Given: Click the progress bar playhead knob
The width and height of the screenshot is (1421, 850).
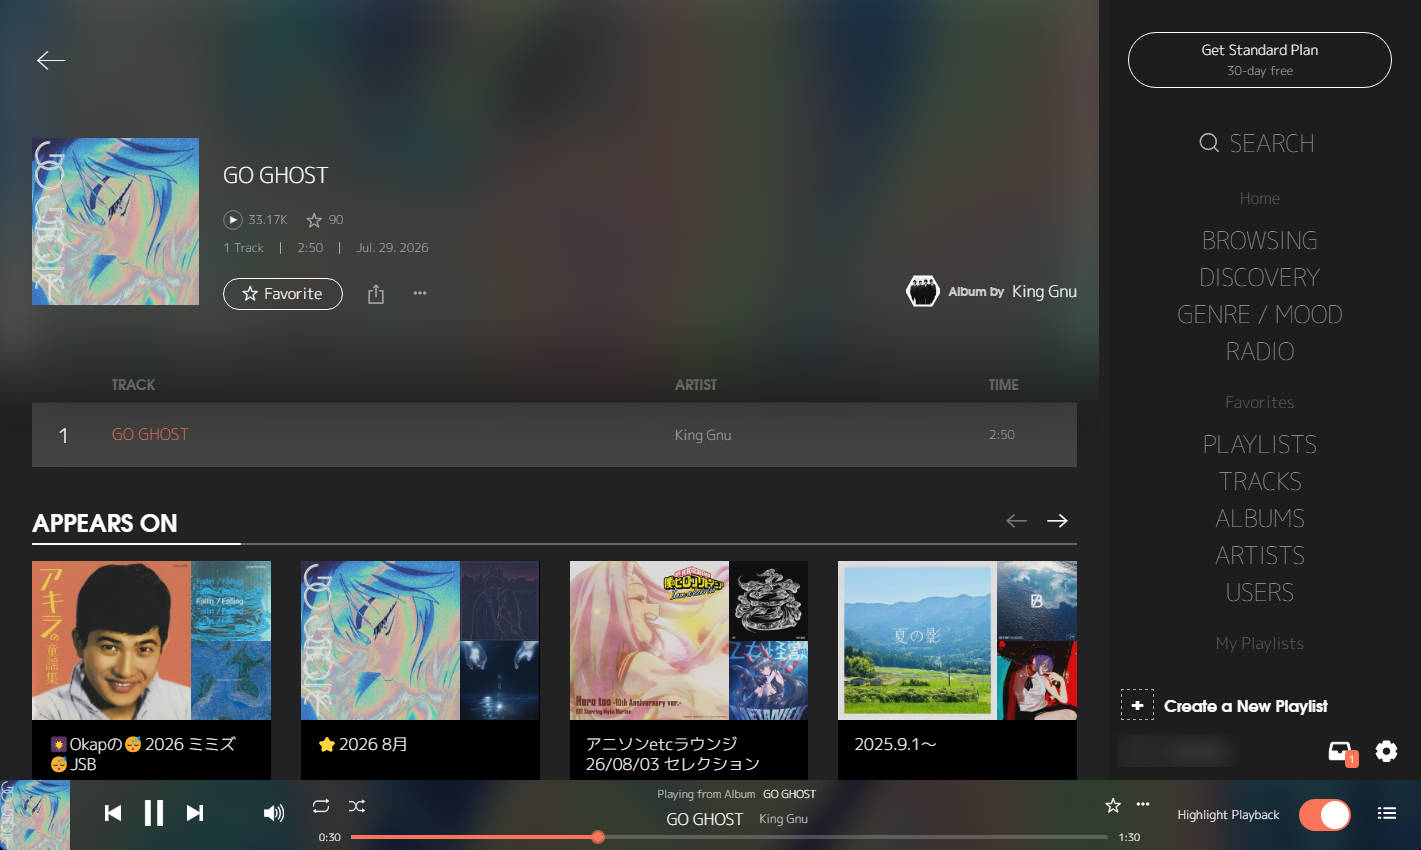Looking at the screenshot, I should point(598,837).
